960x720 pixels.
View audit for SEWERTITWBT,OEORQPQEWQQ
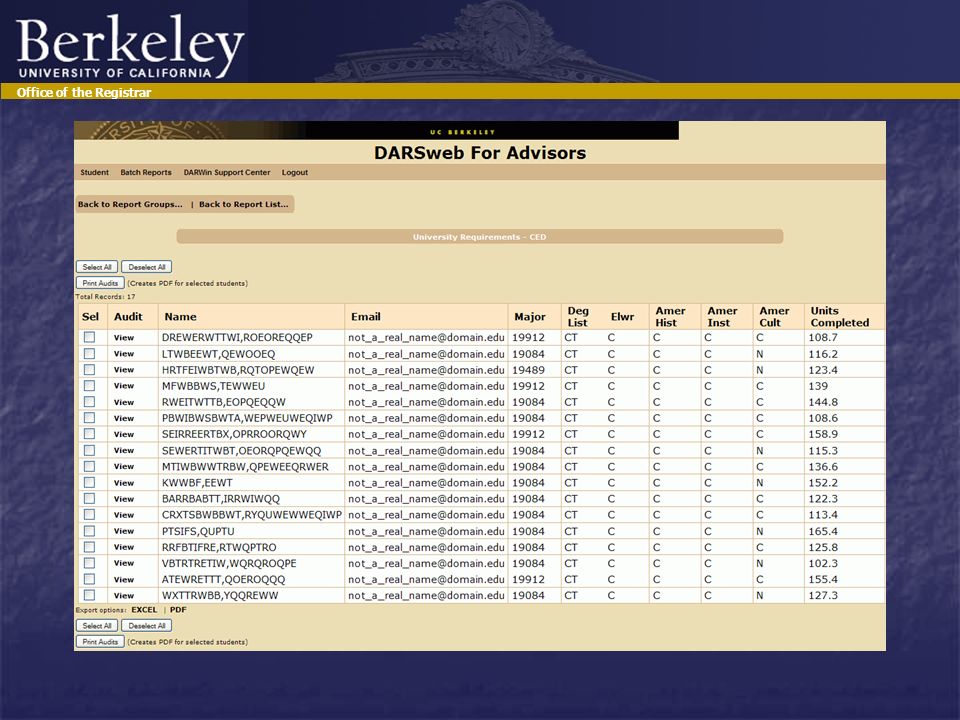(x=124, y=451)
